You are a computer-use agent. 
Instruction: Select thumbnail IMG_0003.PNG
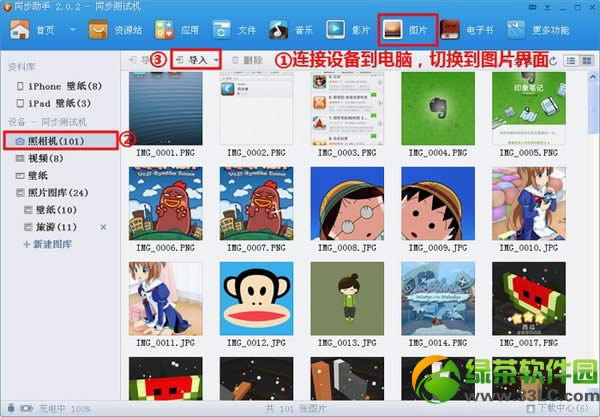pos(347,109)
